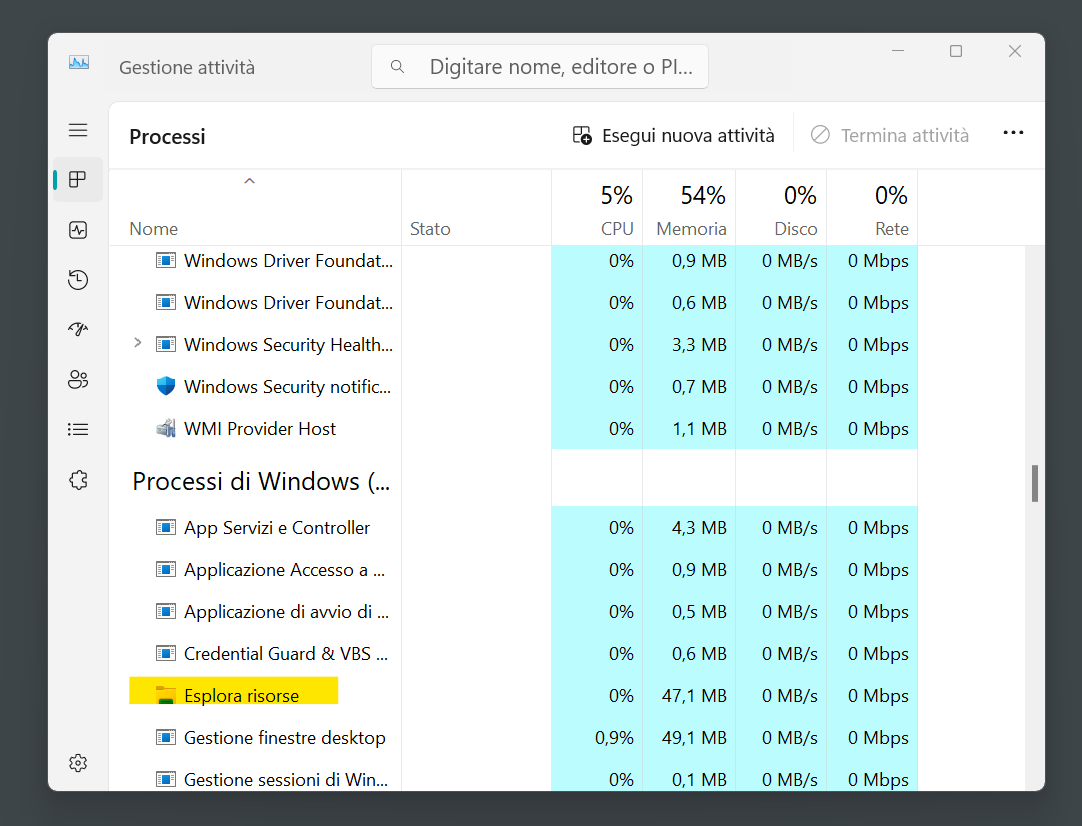Click Esegui nuova attività button
This screenshot has height=826, width=1082.
(x=673, y=135)
